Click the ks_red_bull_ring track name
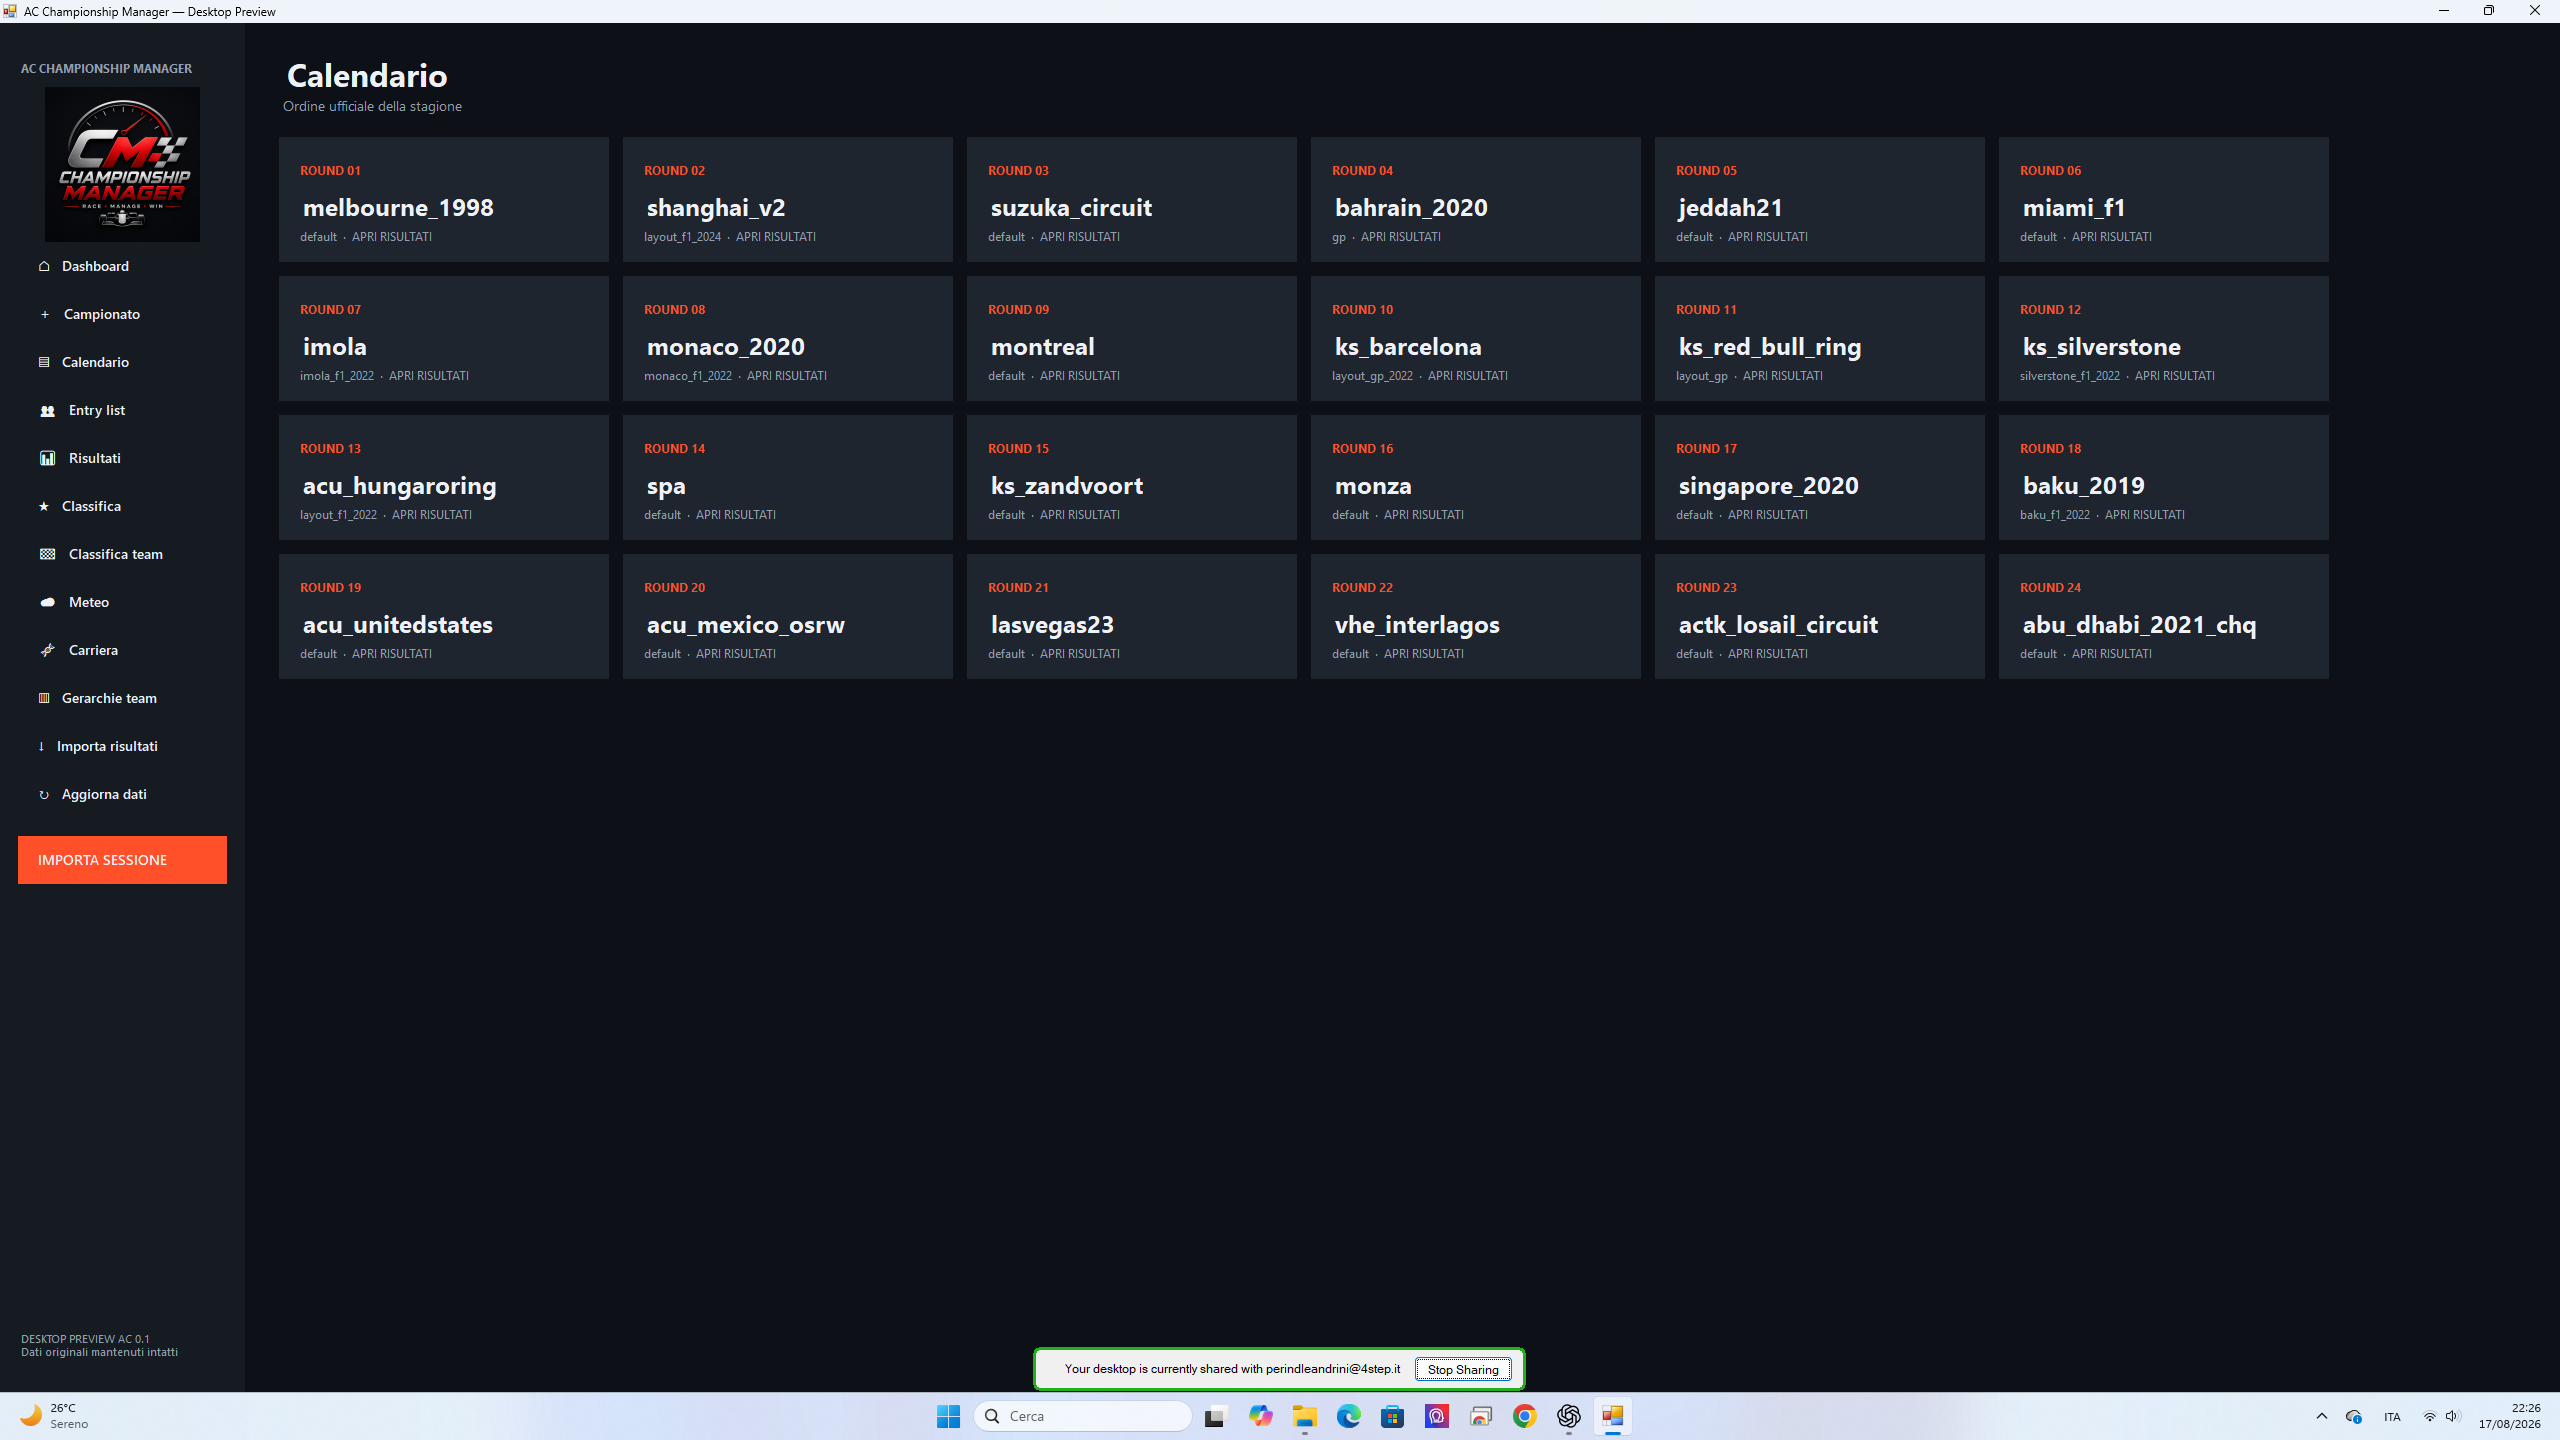The height and width of the screenshot is (1440, 2560). pyautogui.click(x=1770, y=347)
